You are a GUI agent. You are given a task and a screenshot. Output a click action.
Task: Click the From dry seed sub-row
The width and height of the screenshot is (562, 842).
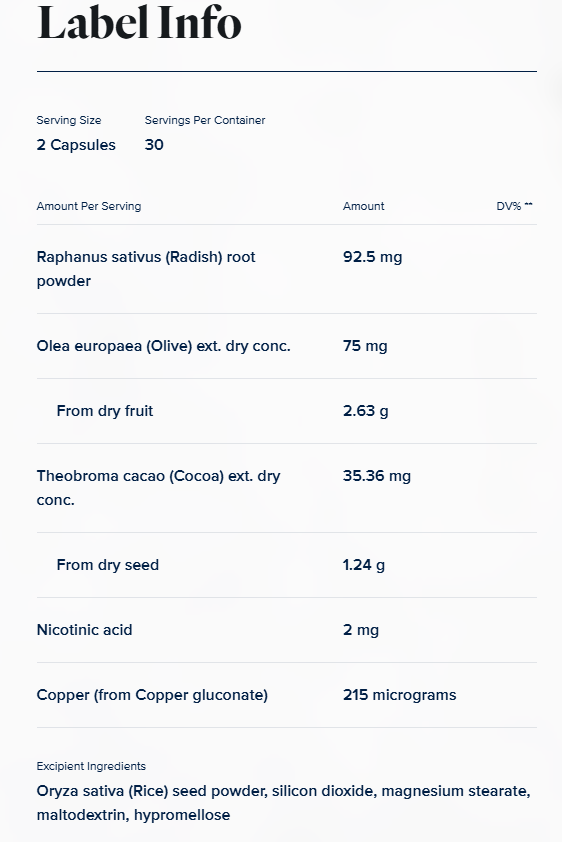click(x=287, y=565)
